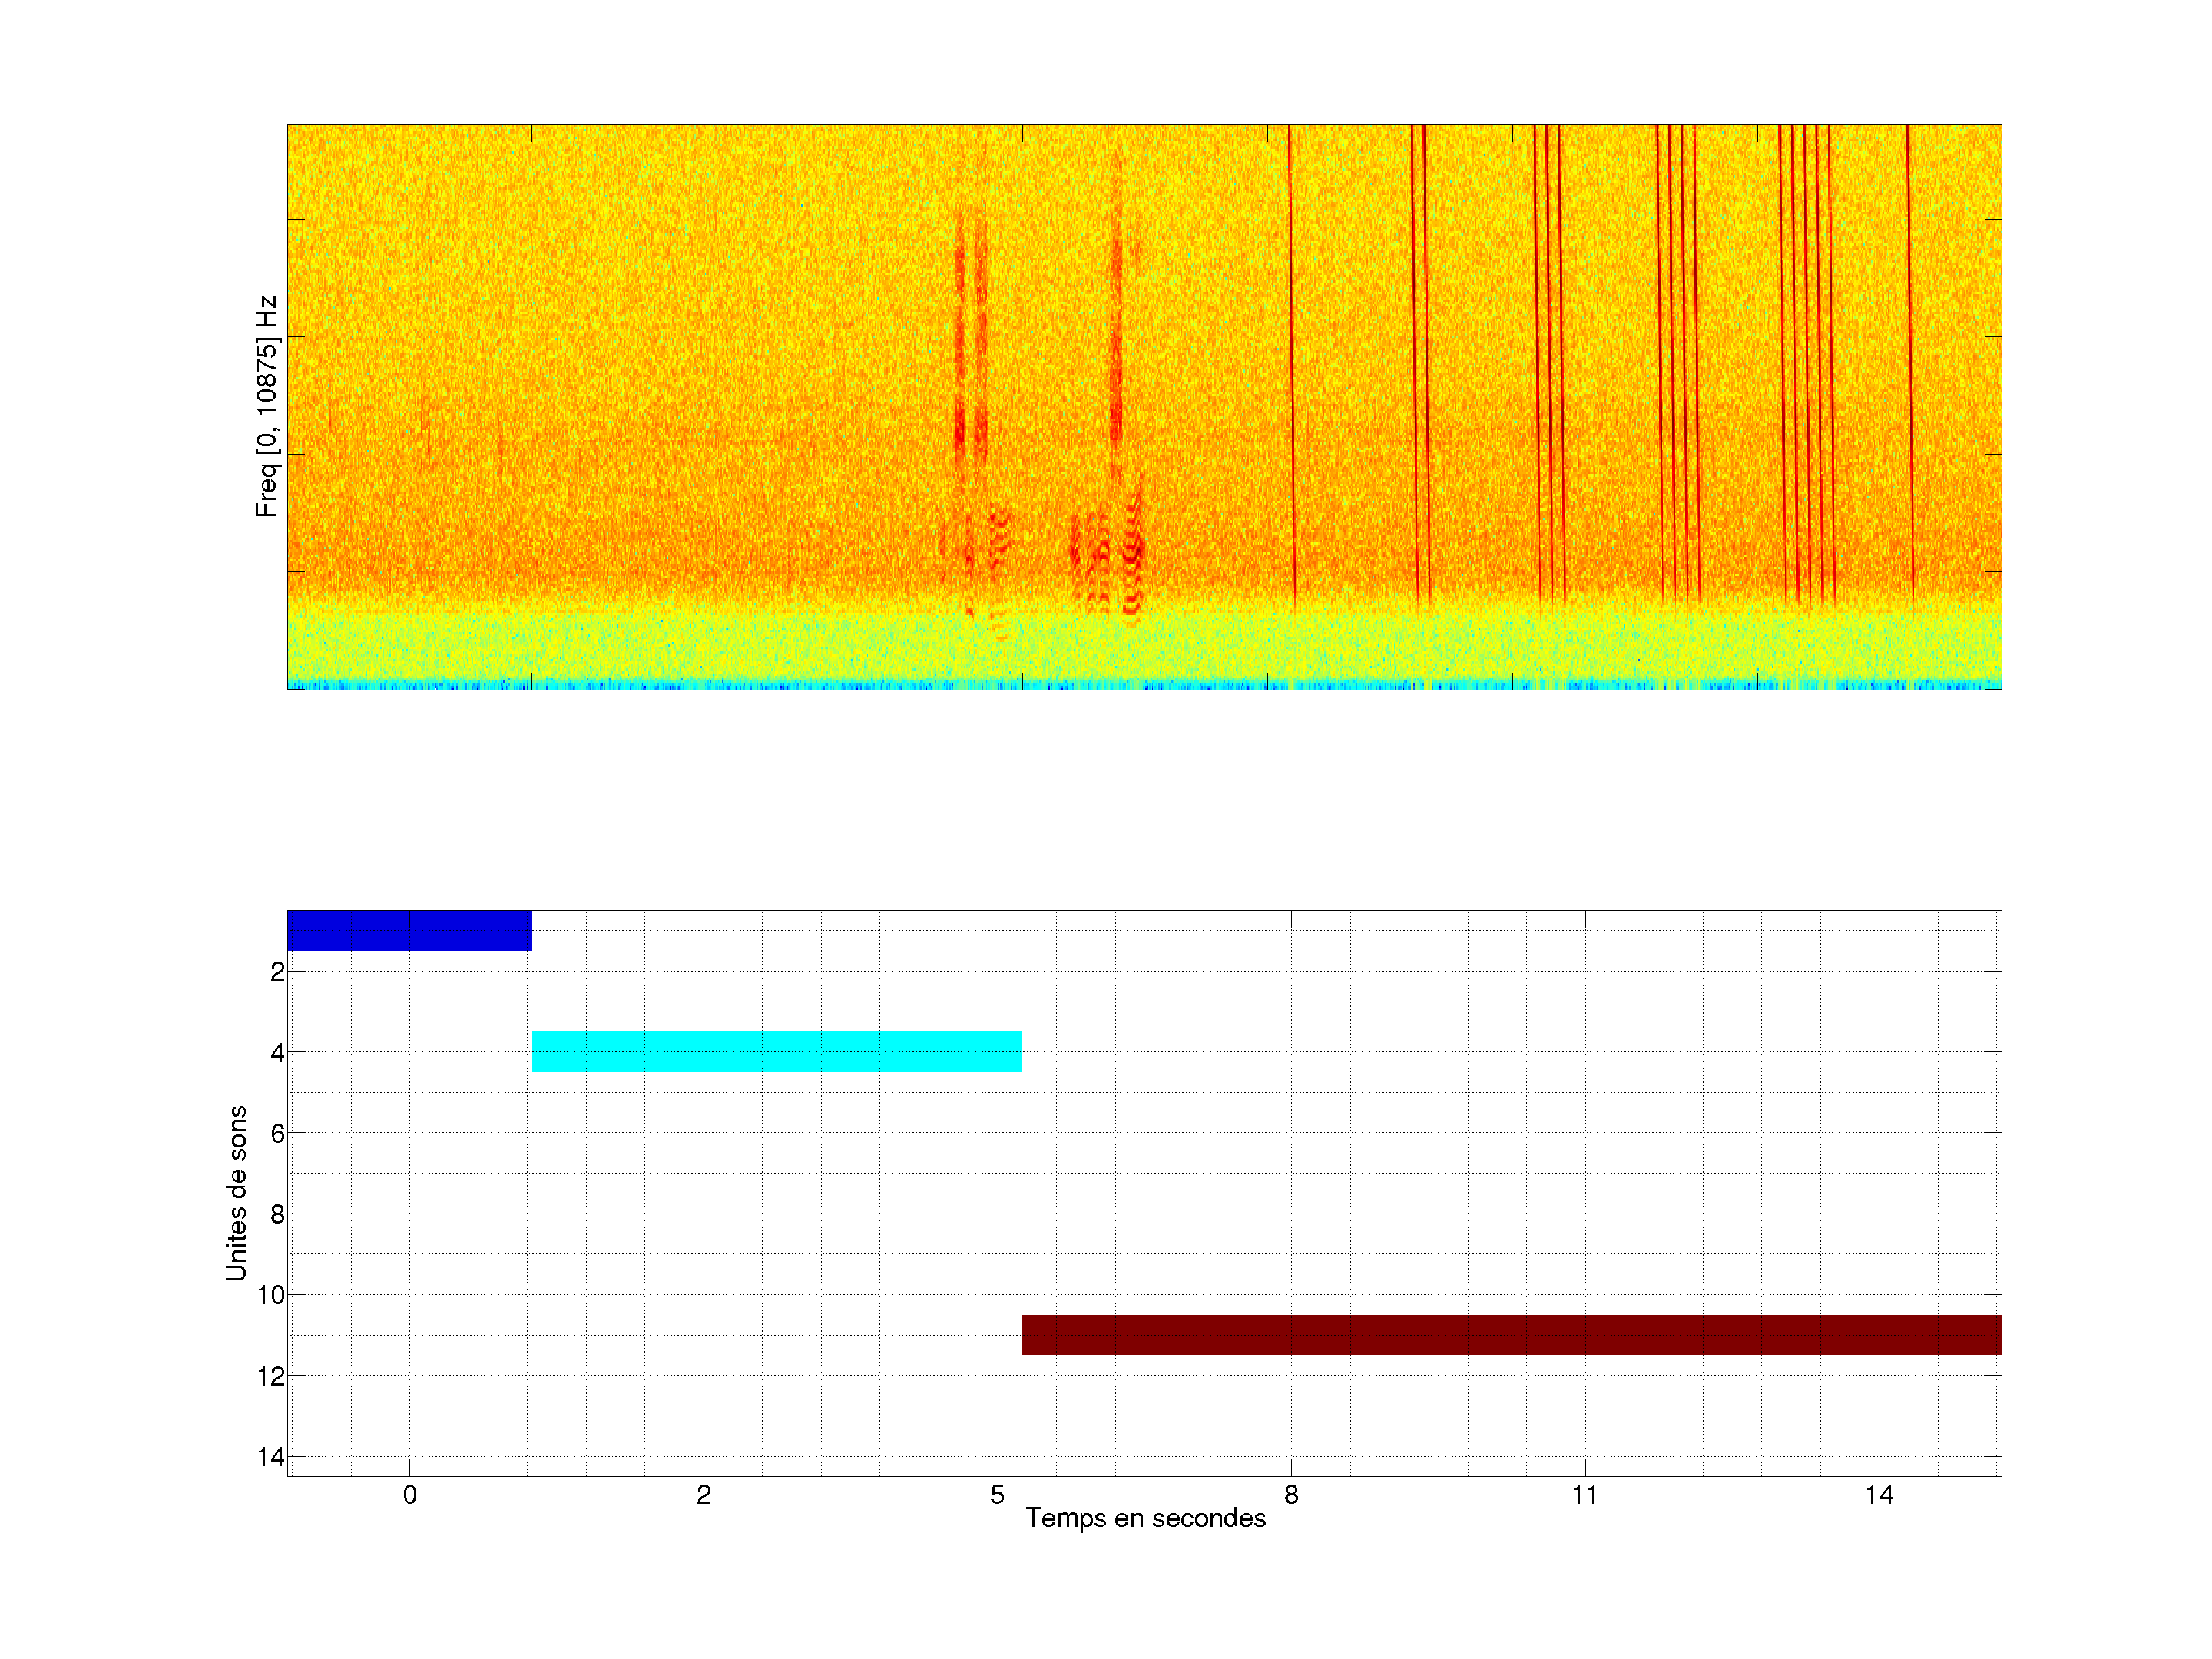Click the x-axis tick label 2

(703, 1495)
